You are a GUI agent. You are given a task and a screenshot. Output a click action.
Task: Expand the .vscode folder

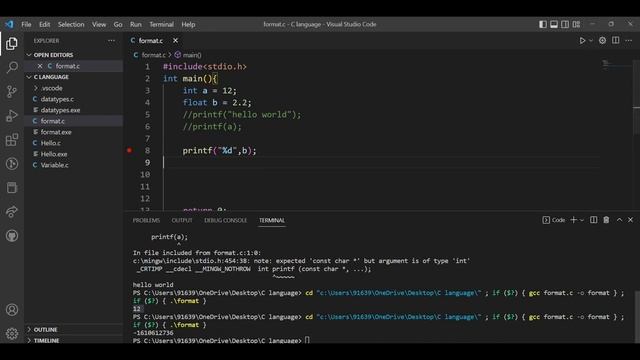pos(51,88)
